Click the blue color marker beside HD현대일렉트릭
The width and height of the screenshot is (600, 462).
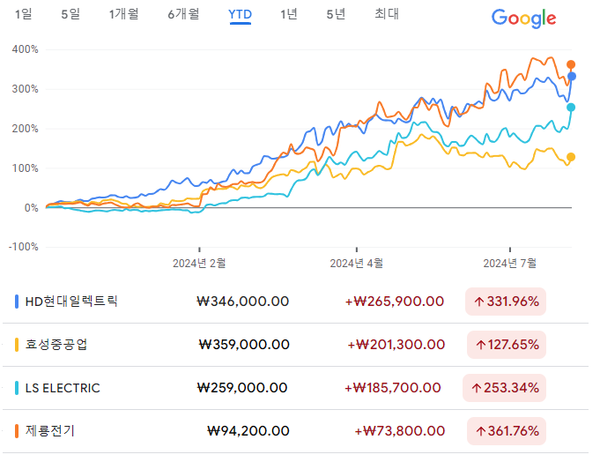[17, 301]
